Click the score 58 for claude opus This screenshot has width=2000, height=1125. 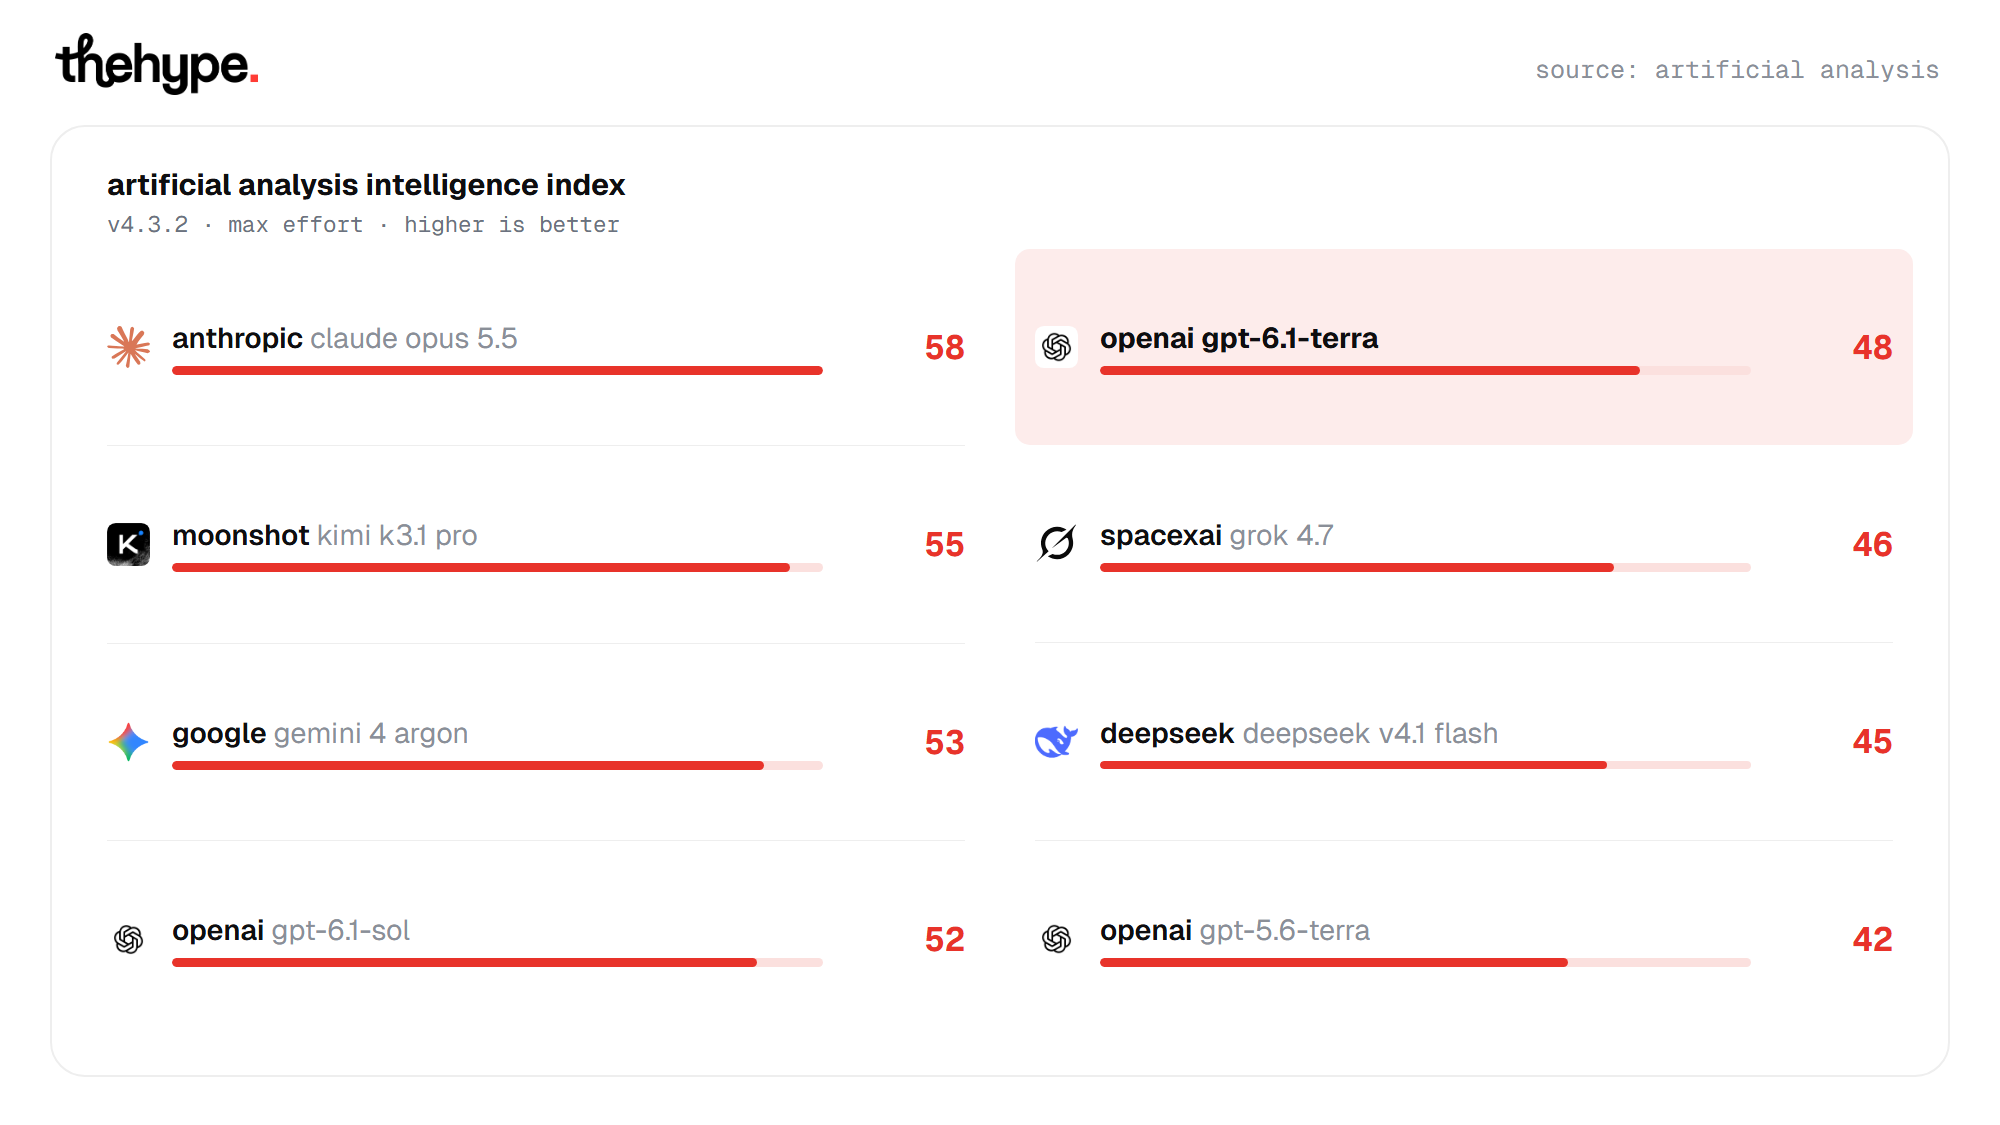[944, 347]
